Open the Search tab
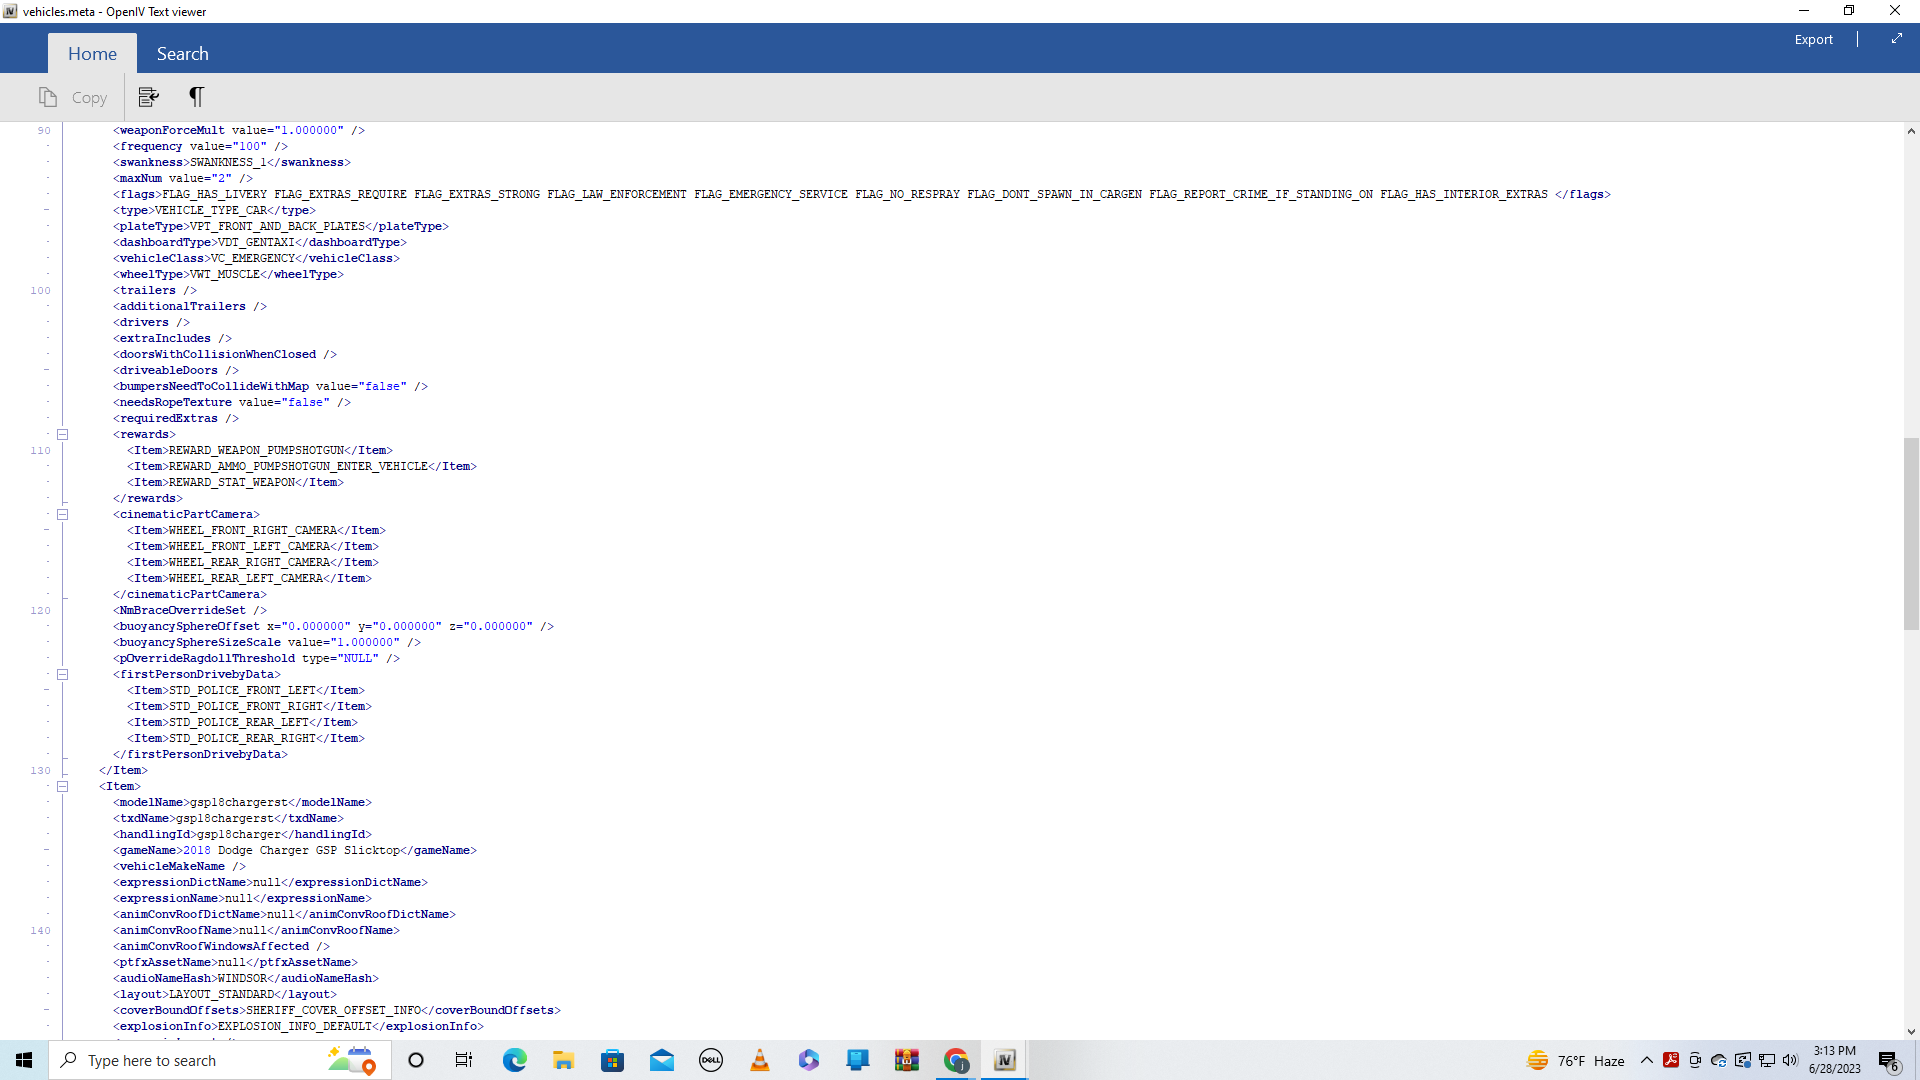1920x1080 pixels. click(182, 54)
